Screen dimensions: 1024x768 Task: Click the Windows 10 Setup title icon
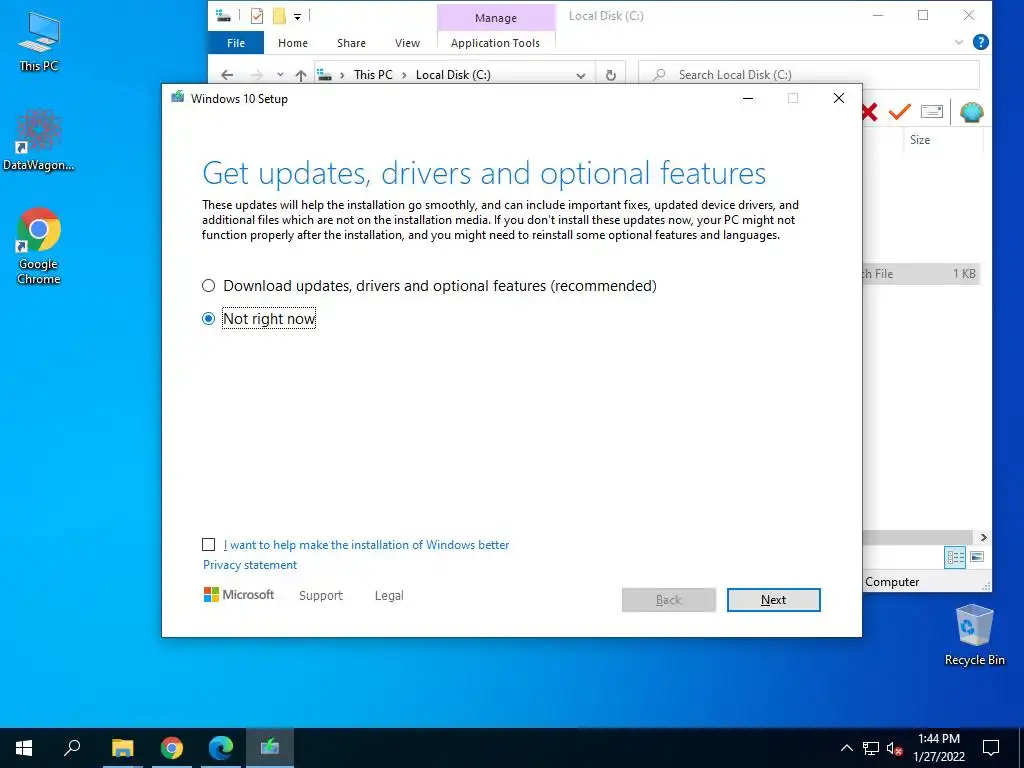177,98
